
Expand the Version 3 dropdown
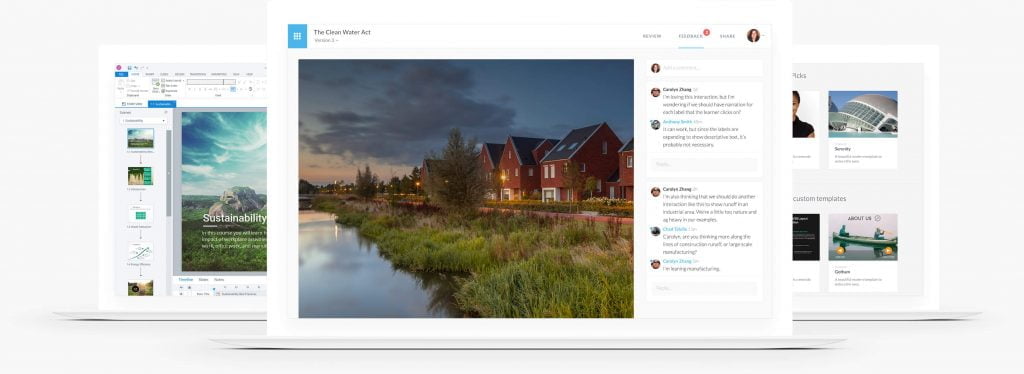point(326,40)
